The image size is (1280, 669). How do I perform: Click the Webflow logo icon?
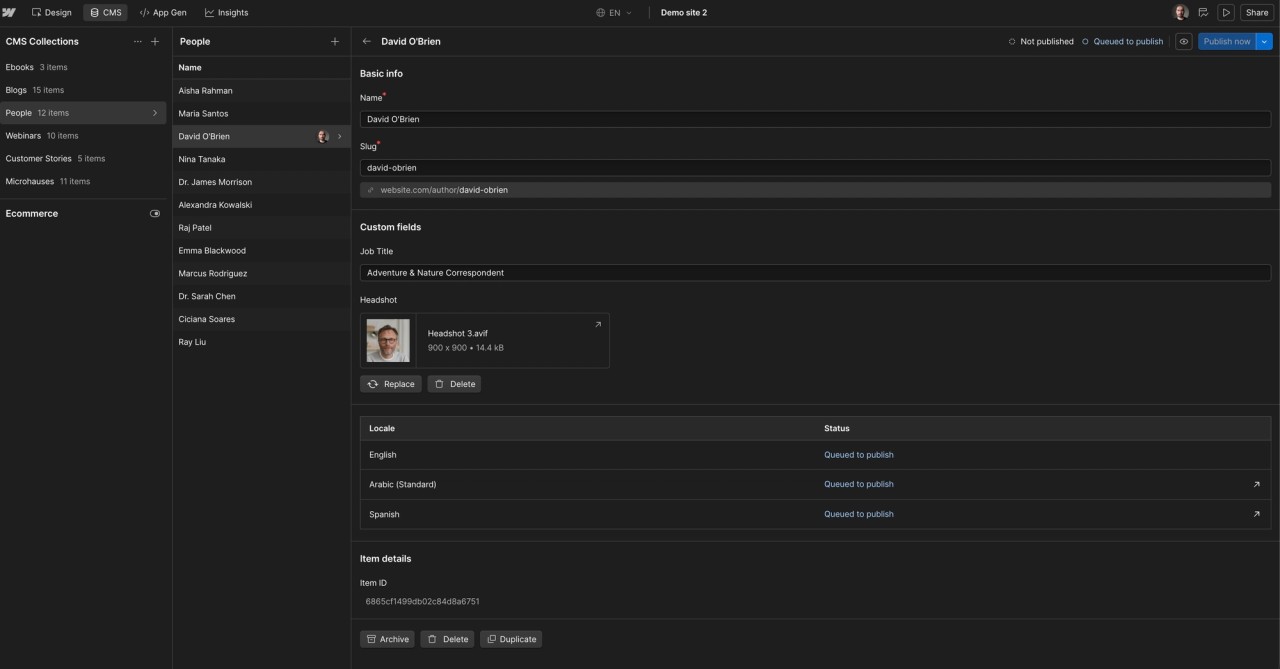(9, 12)
